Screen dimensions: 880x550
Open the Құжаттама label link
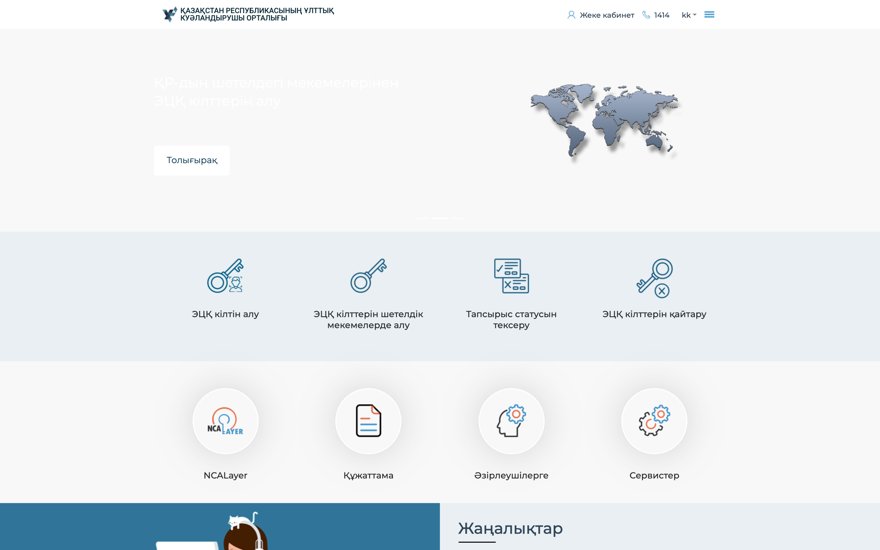(368, 475)
